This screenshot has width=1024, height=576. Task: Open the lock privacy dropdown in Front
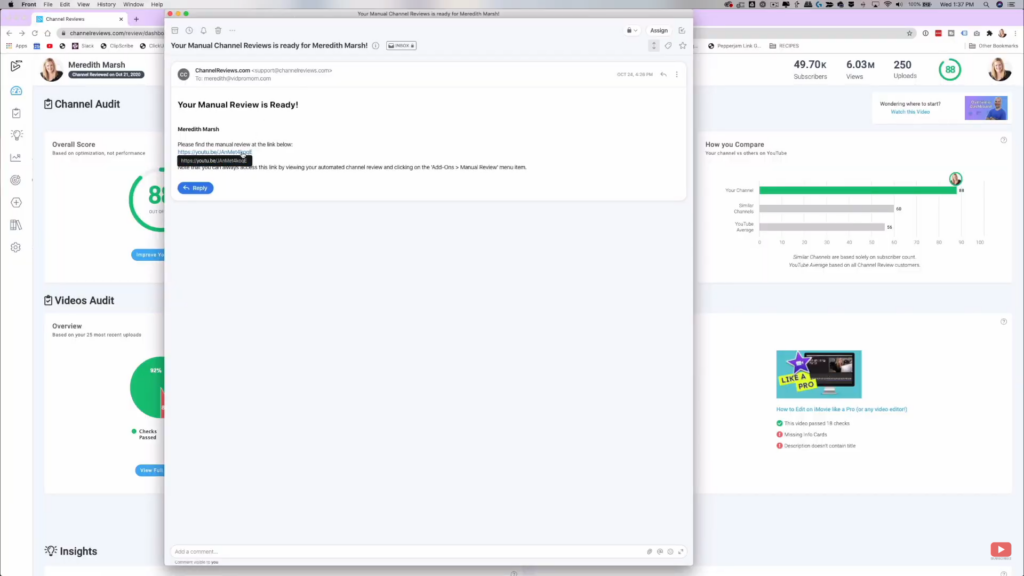tap(632, 31)
